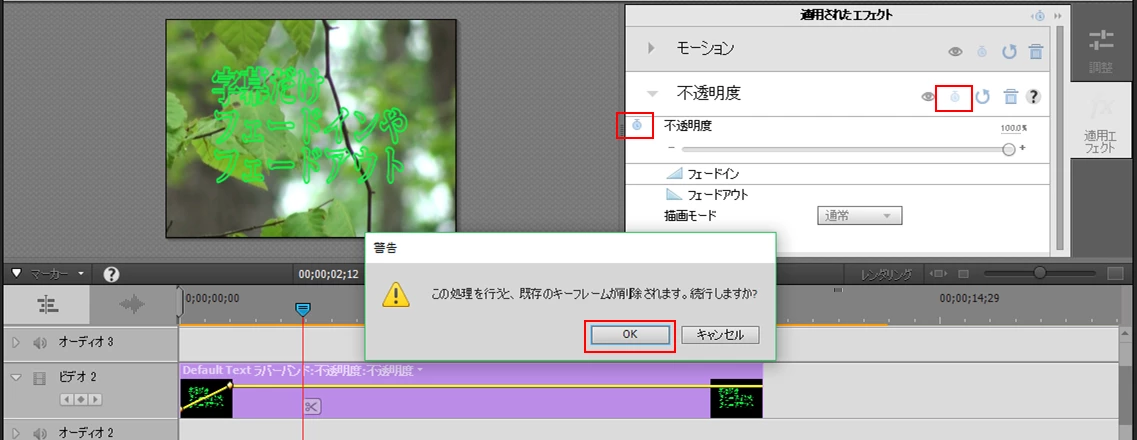Click the 100.0% opacity value
The image size is (1137, 440).
[x=1013, y=128]
